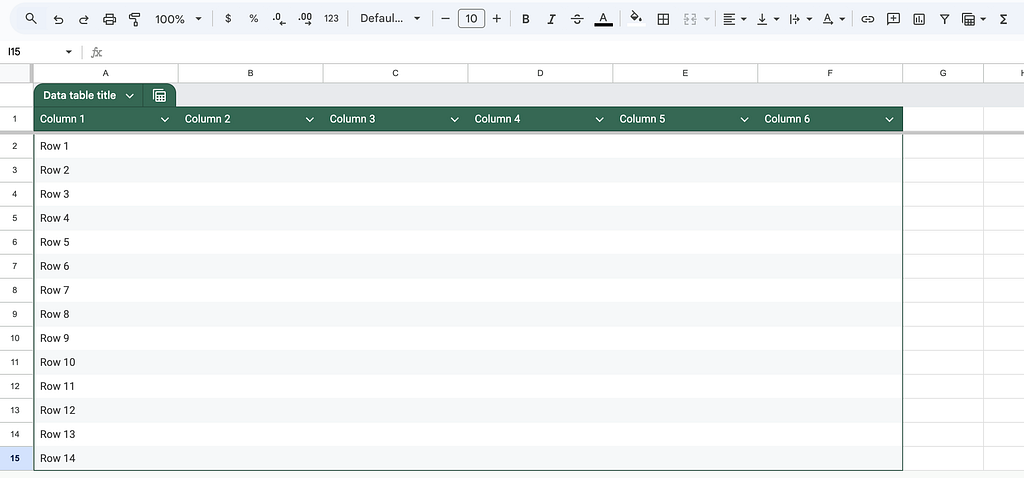Click the font size input field
The image size is (1024, 478).
click(x=472, y=19)
